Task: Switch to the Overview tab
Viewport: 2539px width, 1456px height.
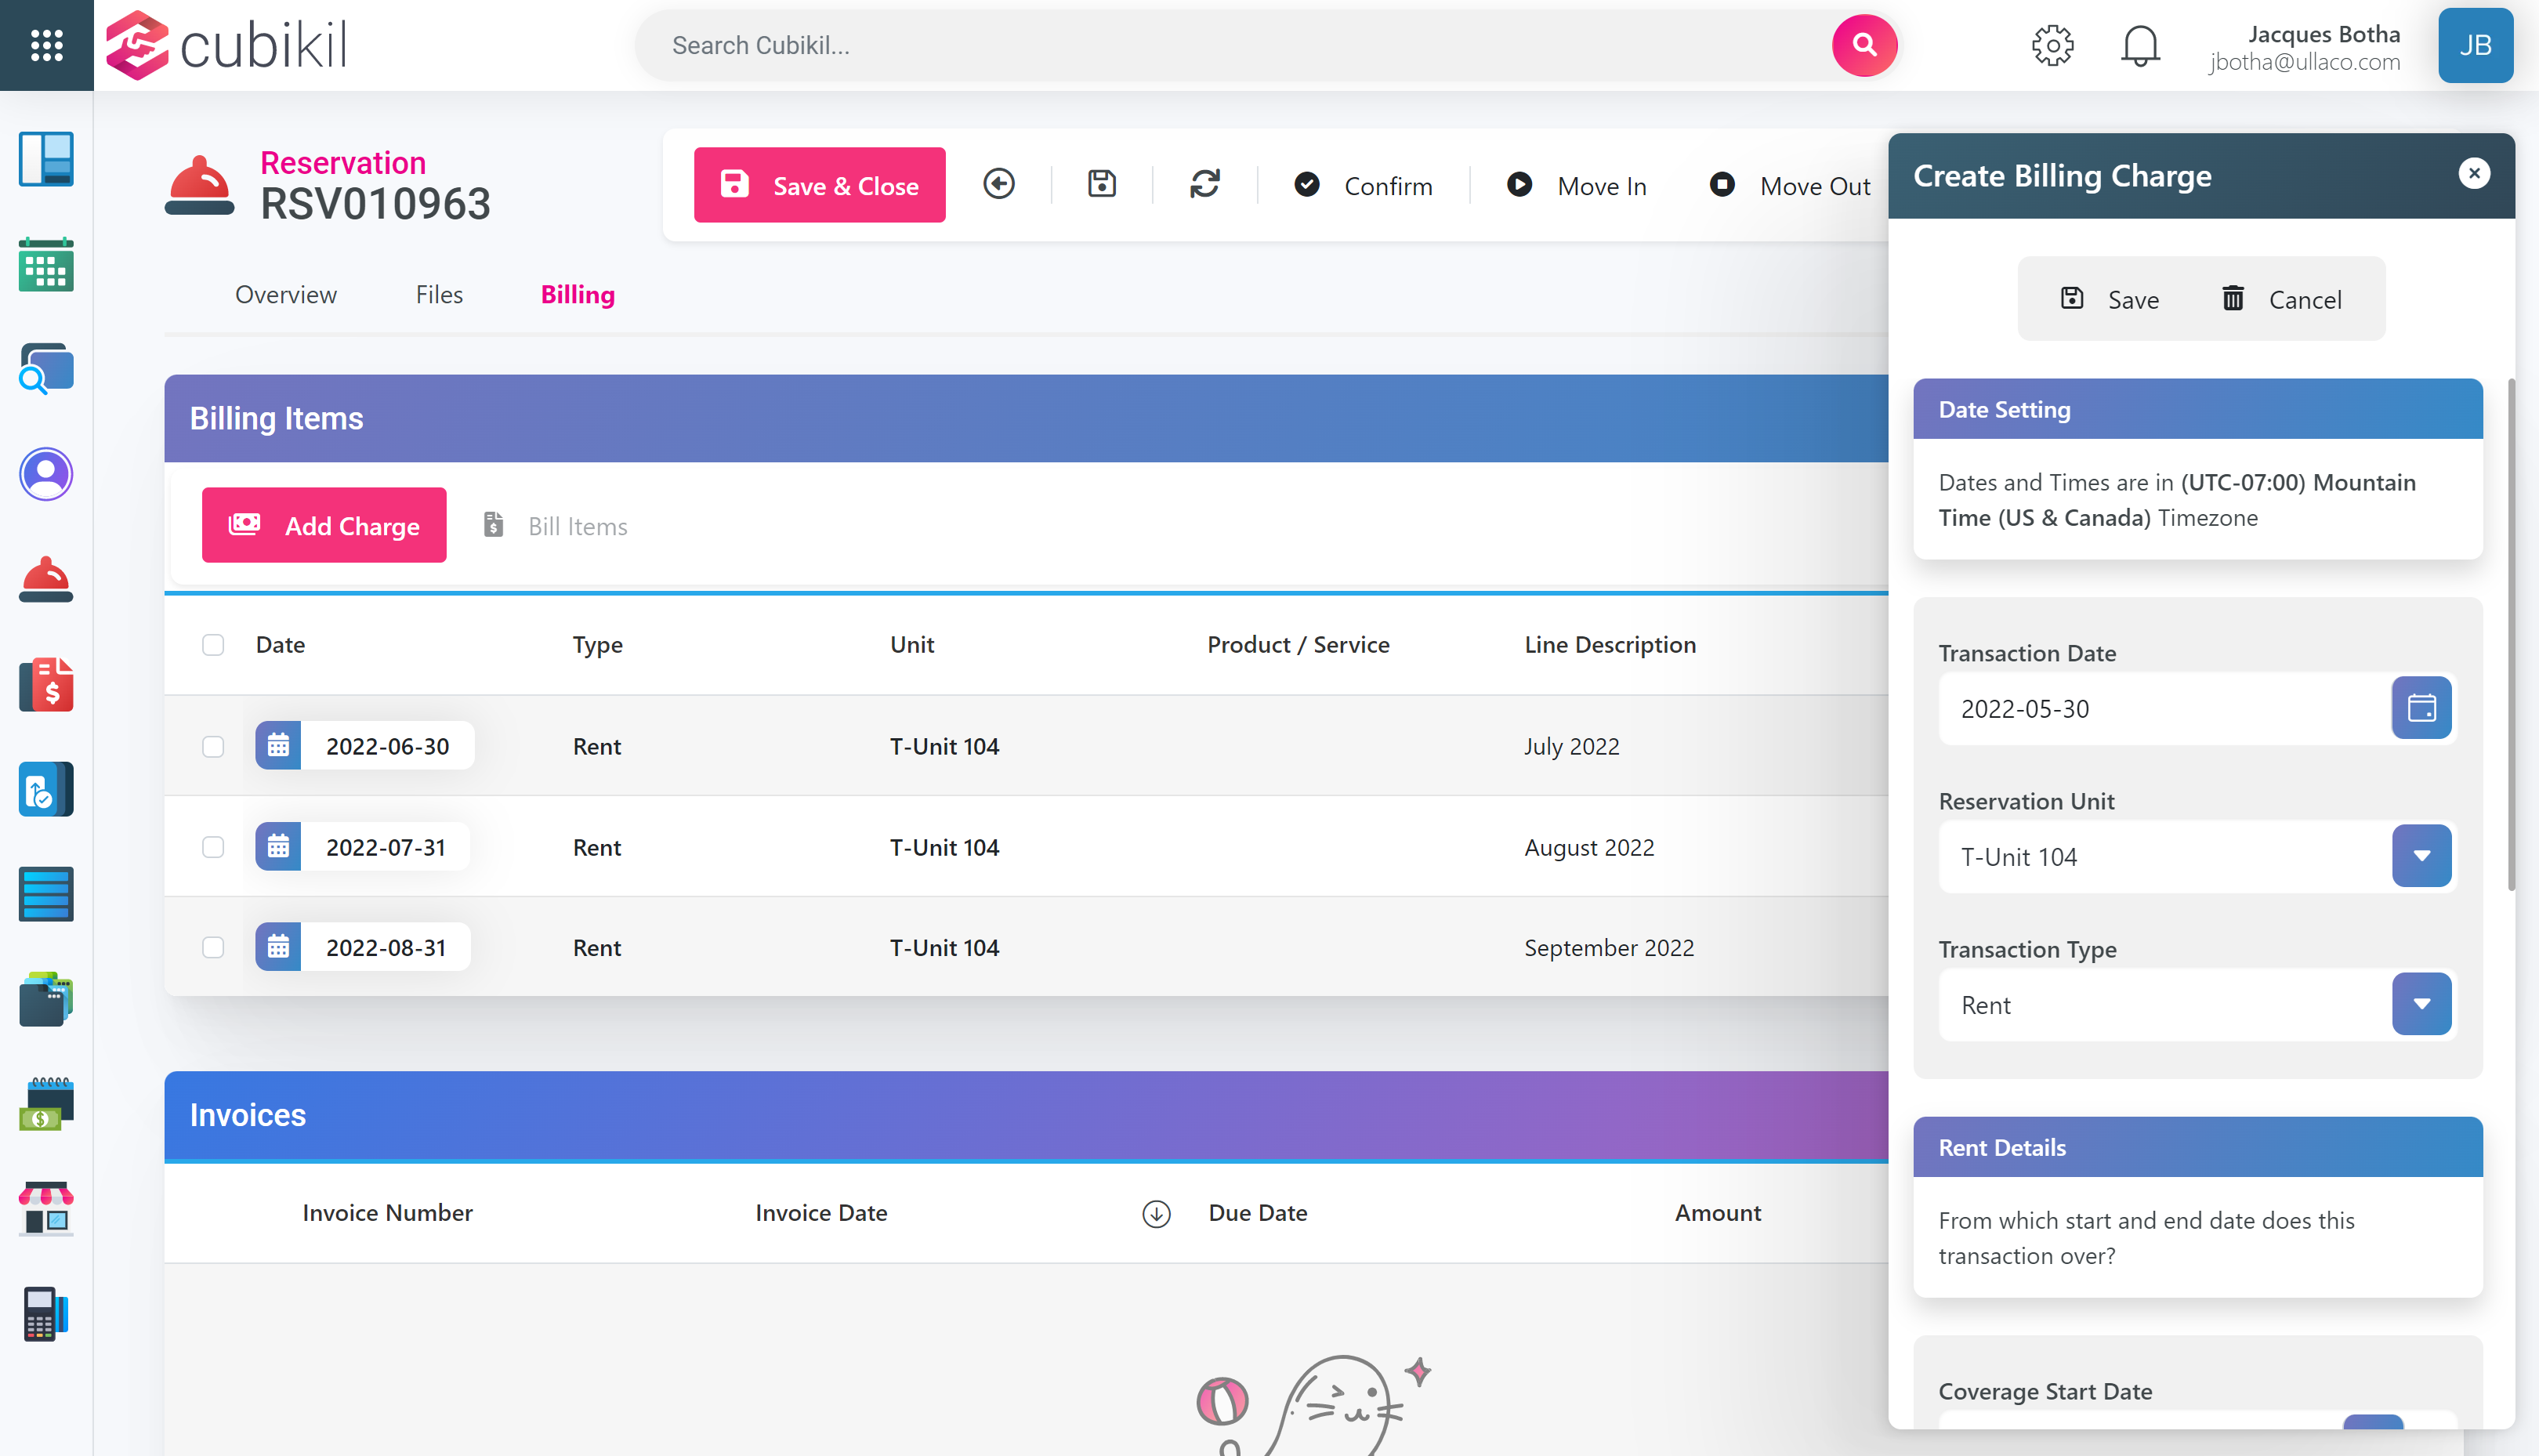Action: tap(286, 295)
